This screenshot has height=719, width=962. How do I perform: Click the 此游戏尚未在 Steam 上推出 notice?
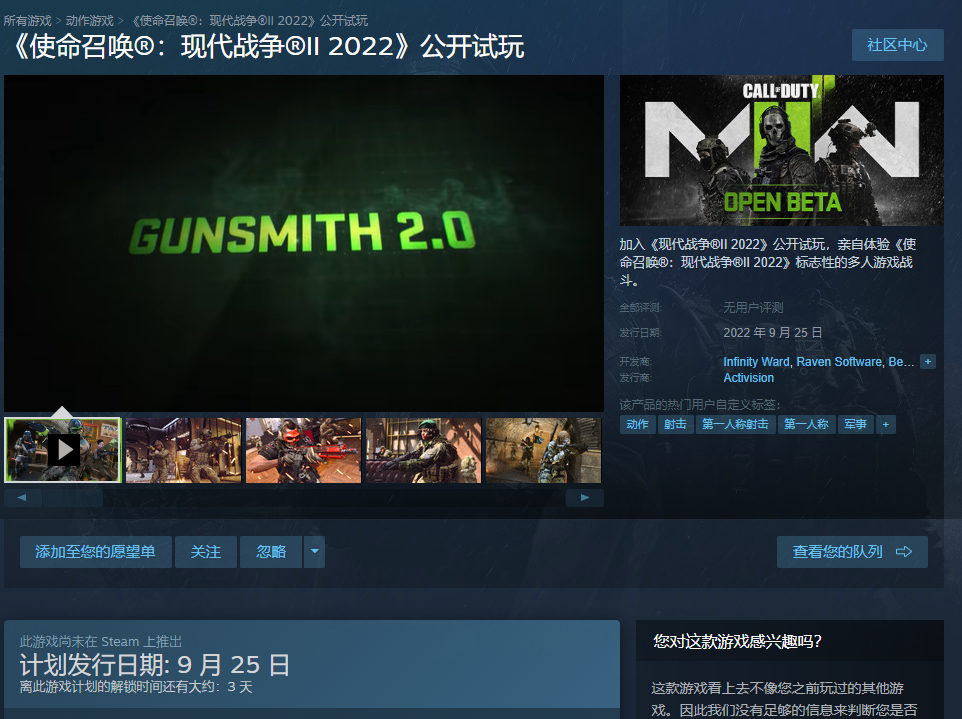[101, 642]
